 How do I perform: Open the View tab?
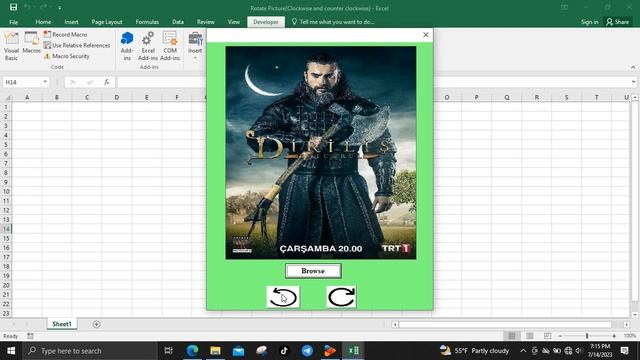click(234, 22)
